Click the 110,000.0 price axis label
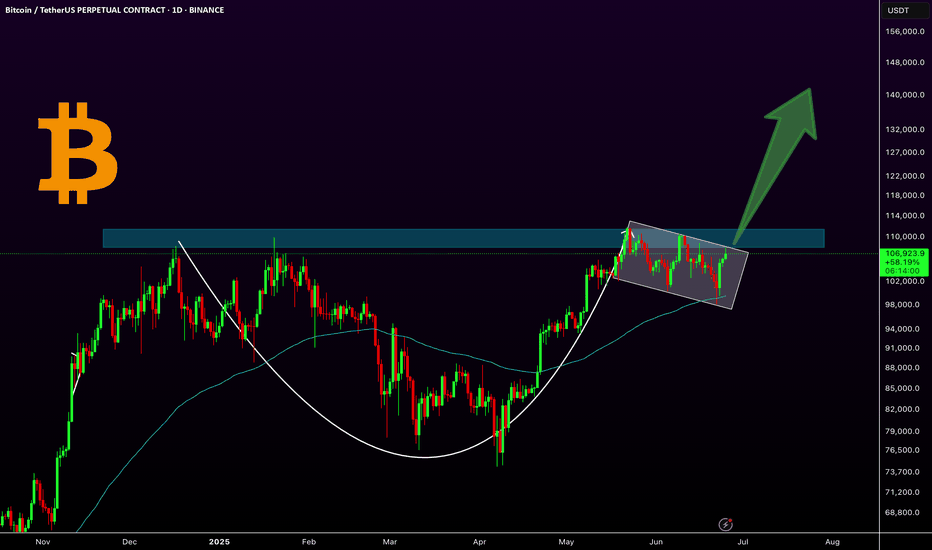 pyautogui.click(x=905, y=237)
